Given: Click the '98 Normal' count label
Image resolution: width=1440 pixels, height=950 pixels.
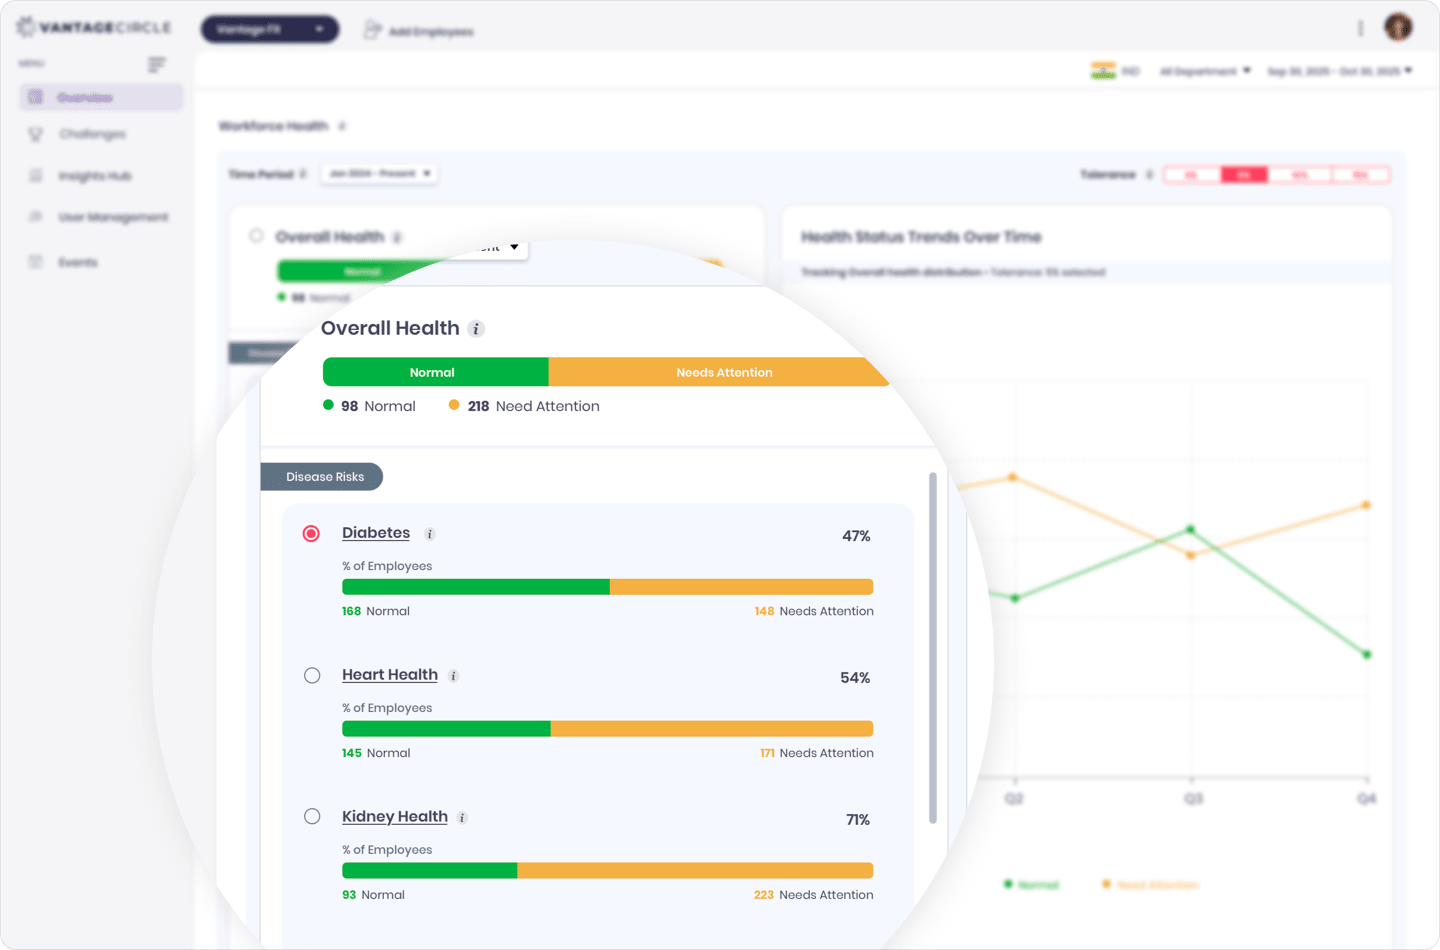Looking at the screenshot, I should coord(369,406).
